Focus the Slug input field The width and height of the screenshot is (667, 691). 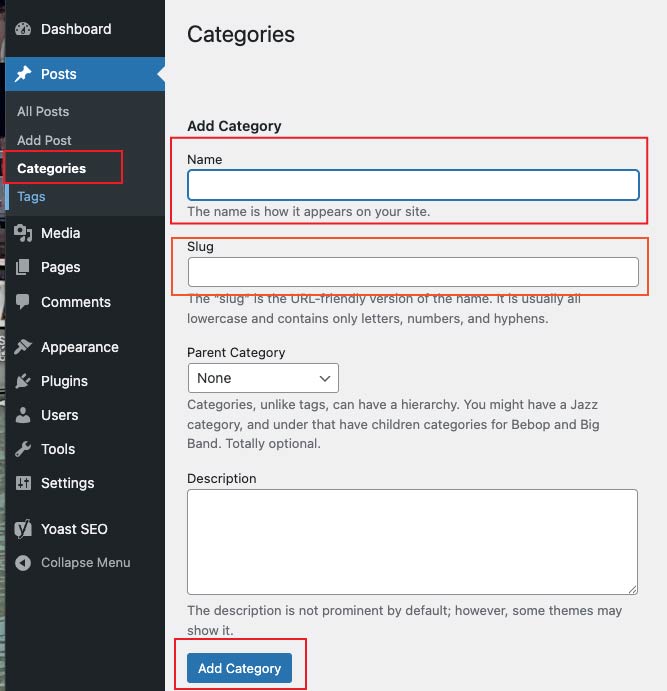(413, 272)
